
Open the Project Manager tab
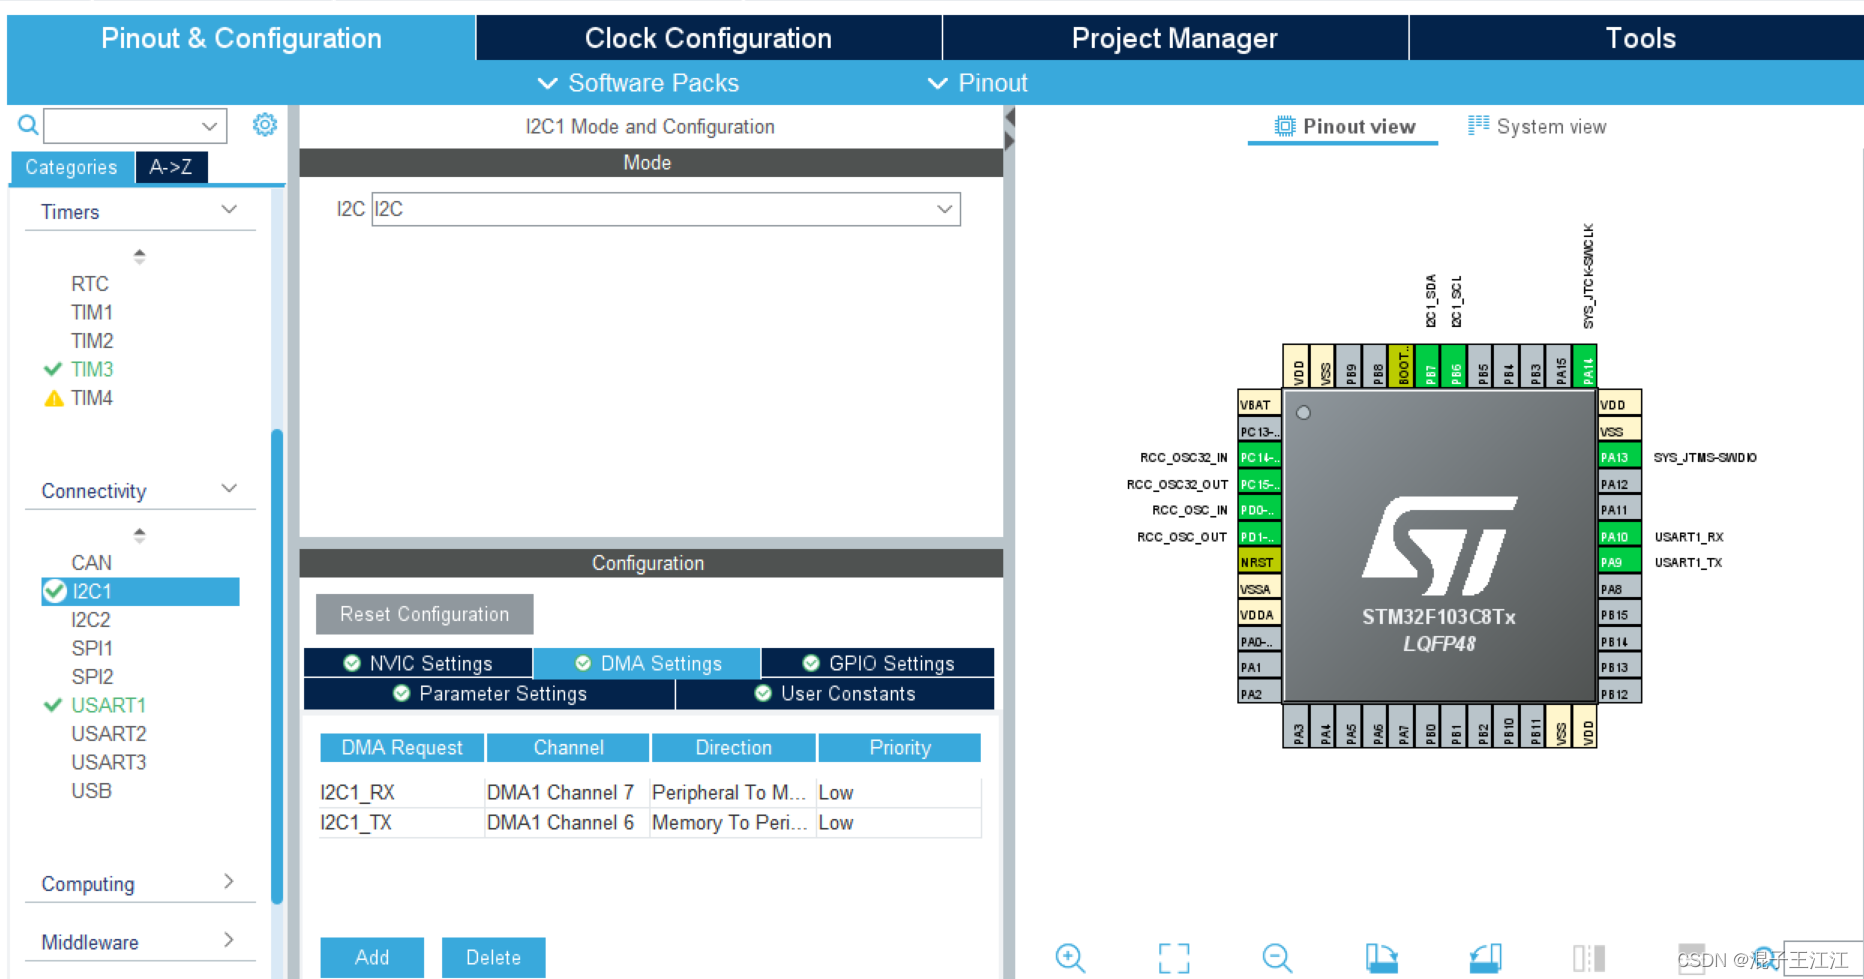(x=1175, y=38)
